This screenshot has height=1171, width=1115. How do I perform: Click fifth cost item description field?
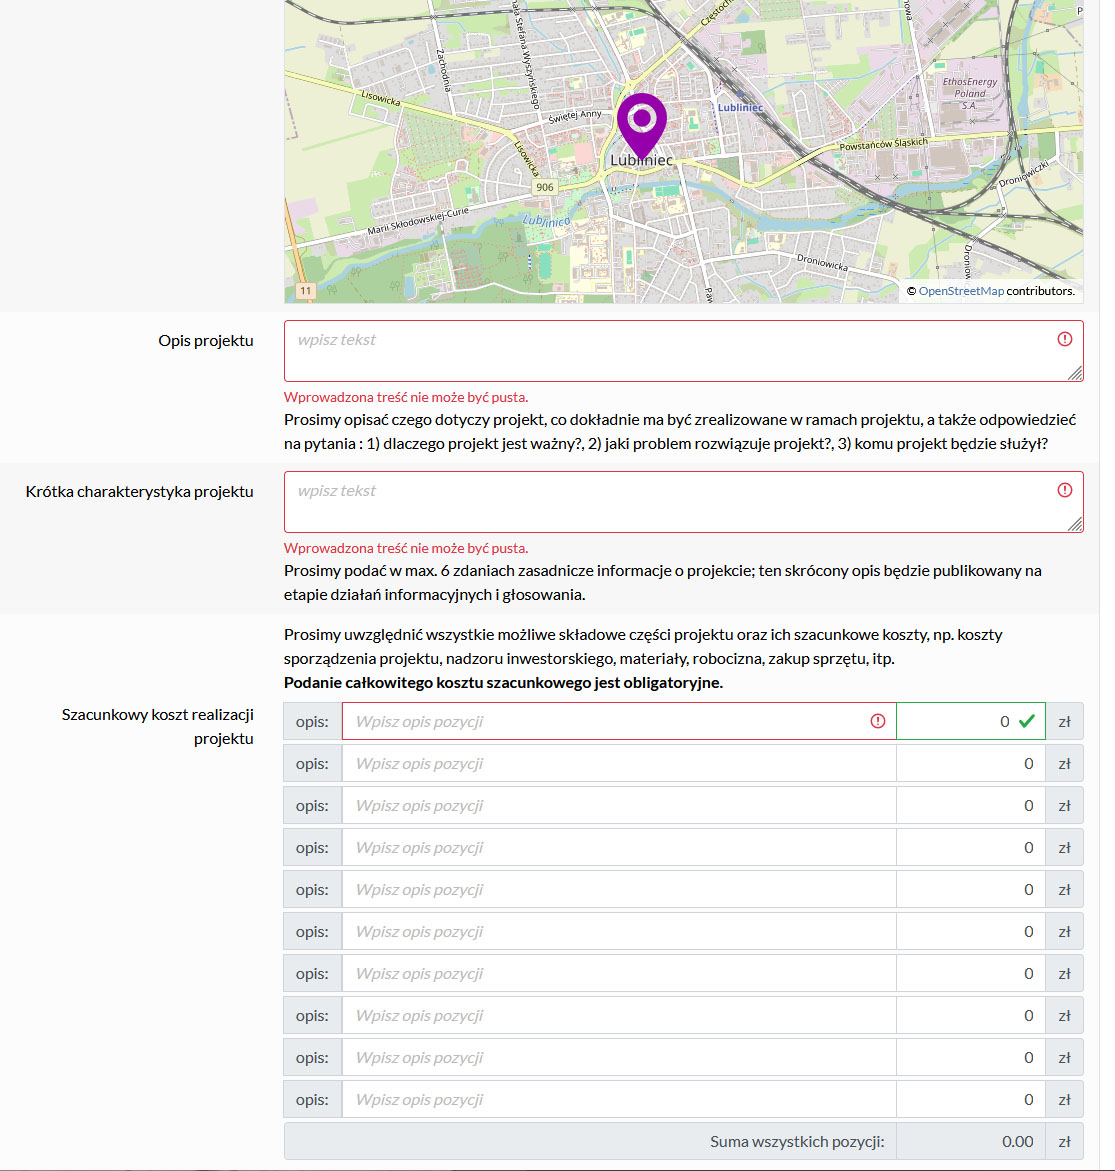618,890
